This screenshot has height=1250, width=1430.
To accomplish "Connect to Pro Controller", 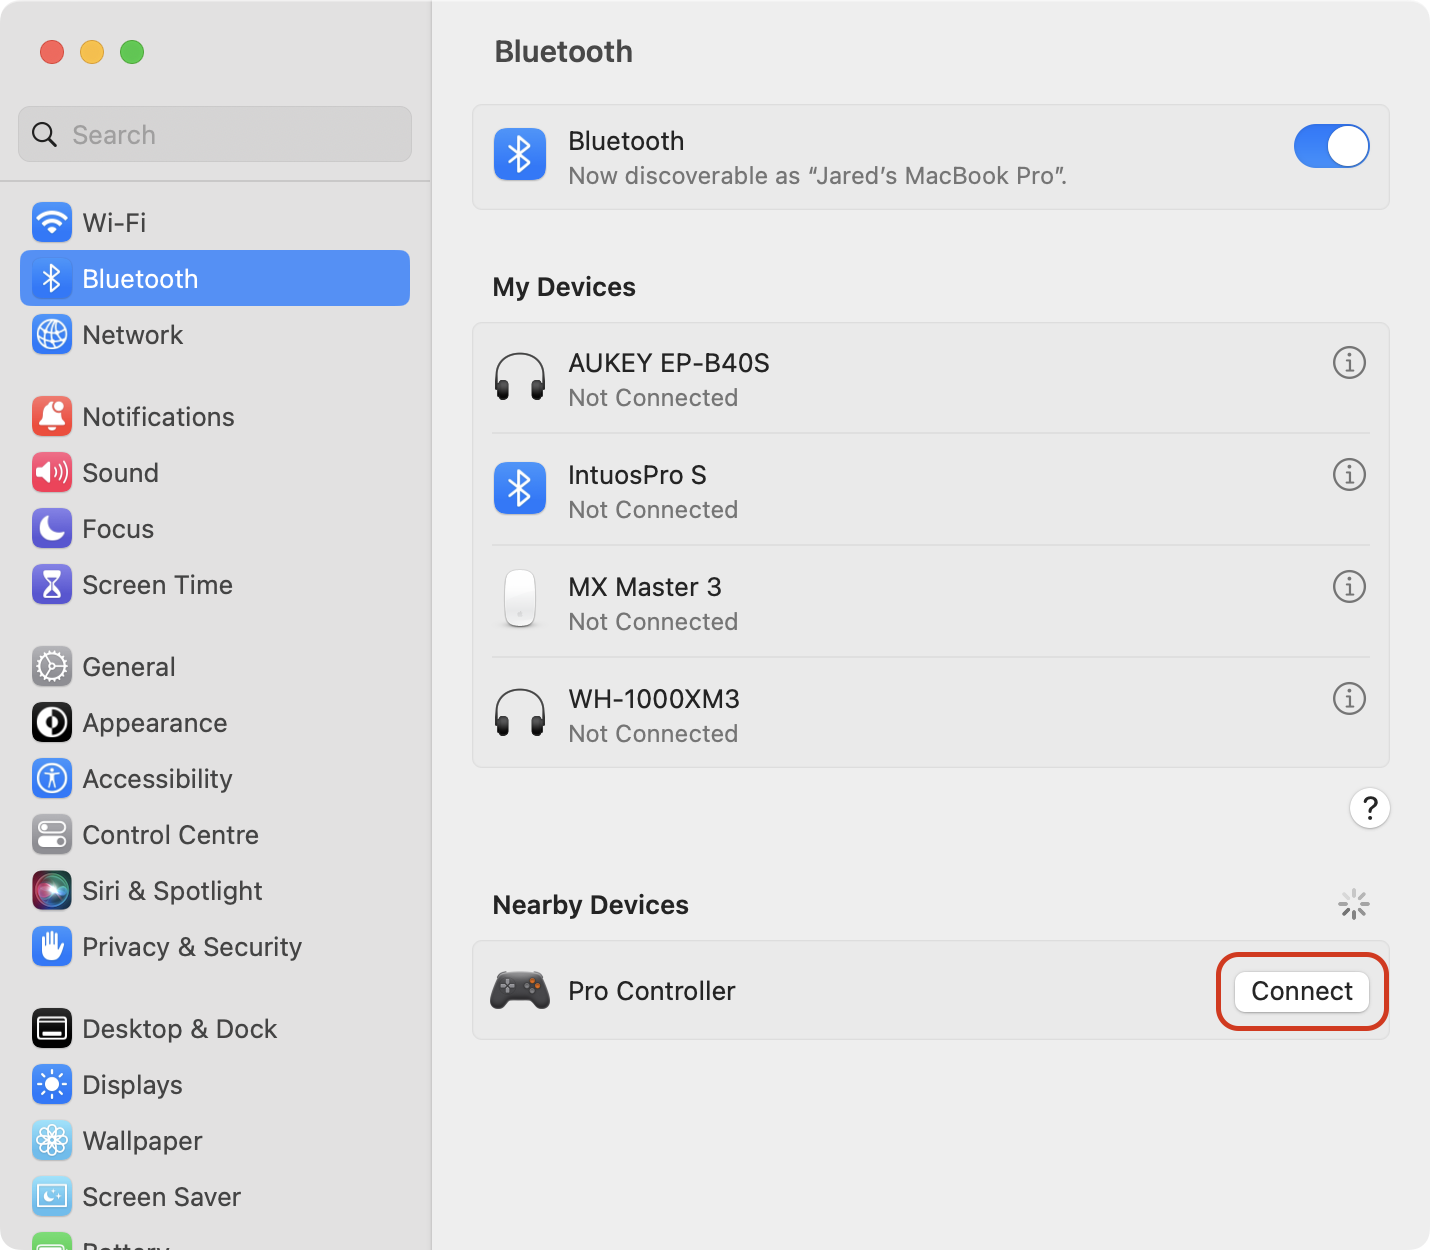I will 1301,991.
